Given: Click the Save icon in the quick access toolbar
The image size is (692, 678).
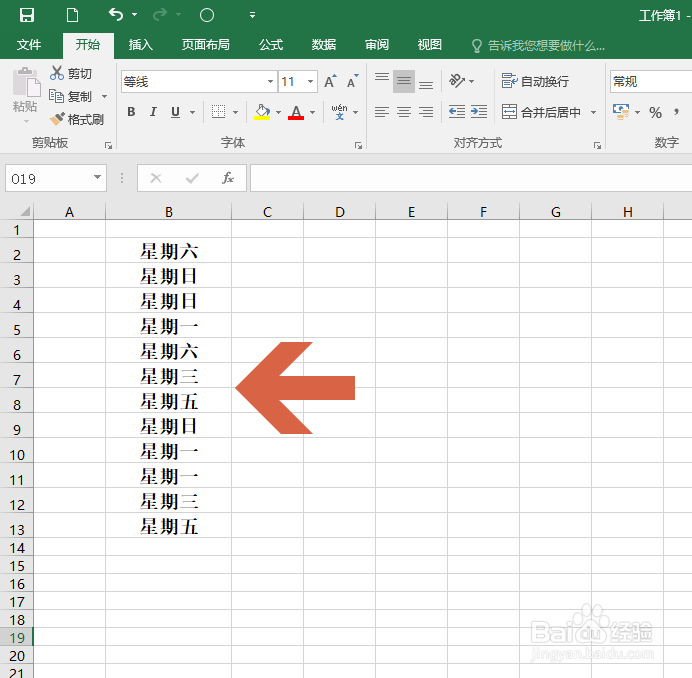Looking at the screenshot, I should pyautogui.click(x=27, y=15).
